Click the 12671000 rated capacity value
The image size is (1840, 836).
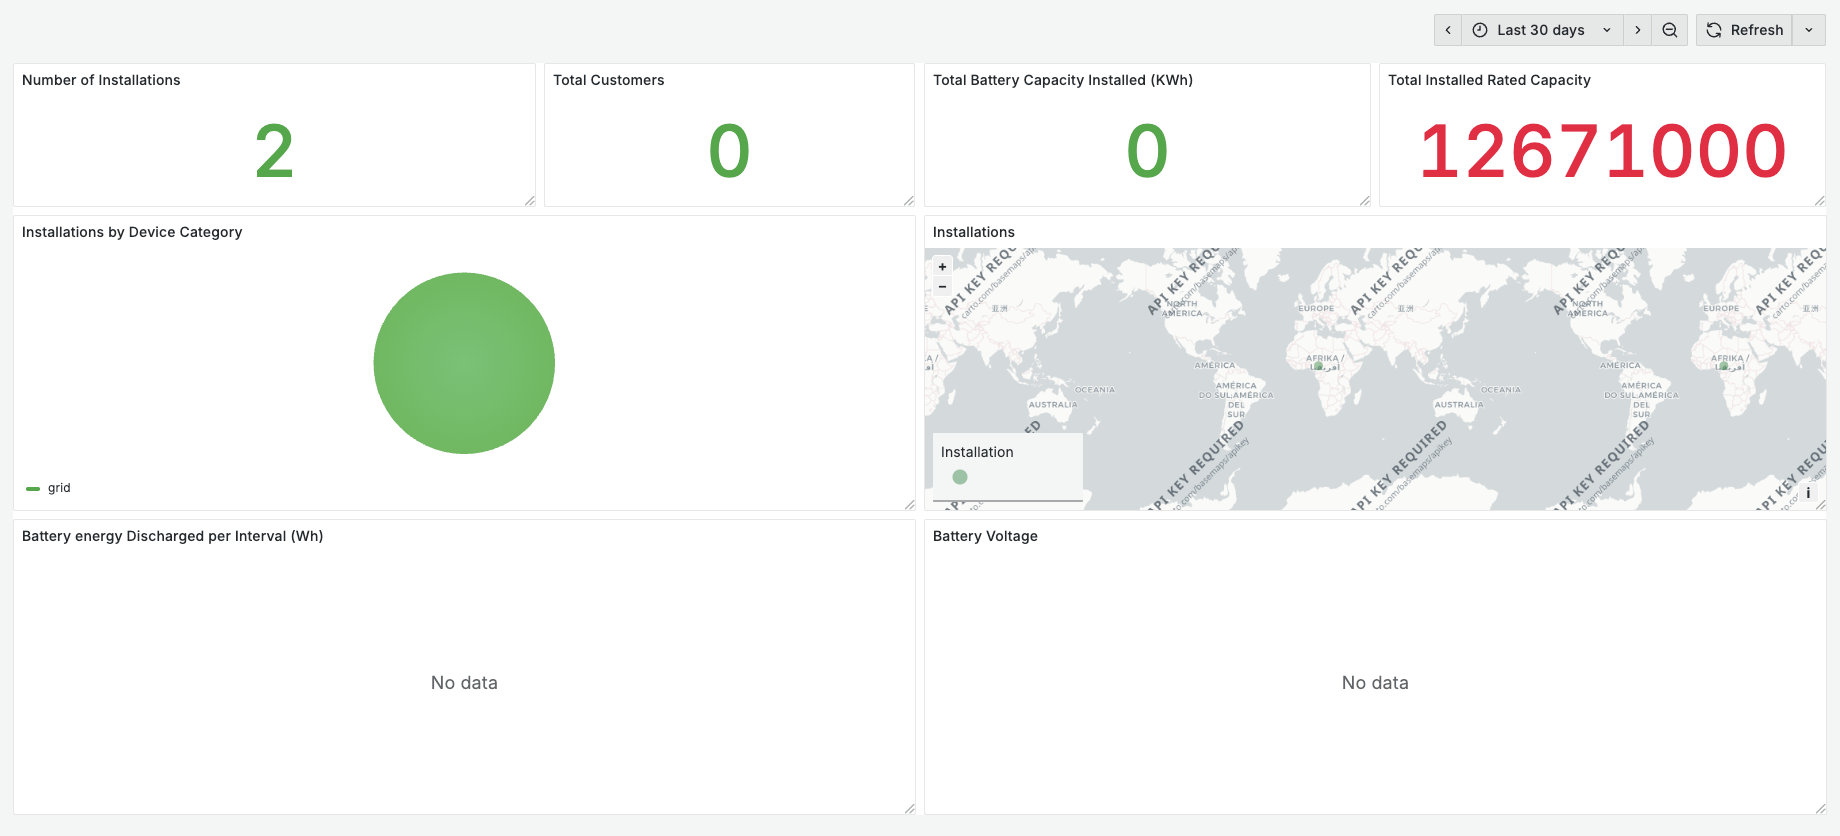pos(1602,152)
